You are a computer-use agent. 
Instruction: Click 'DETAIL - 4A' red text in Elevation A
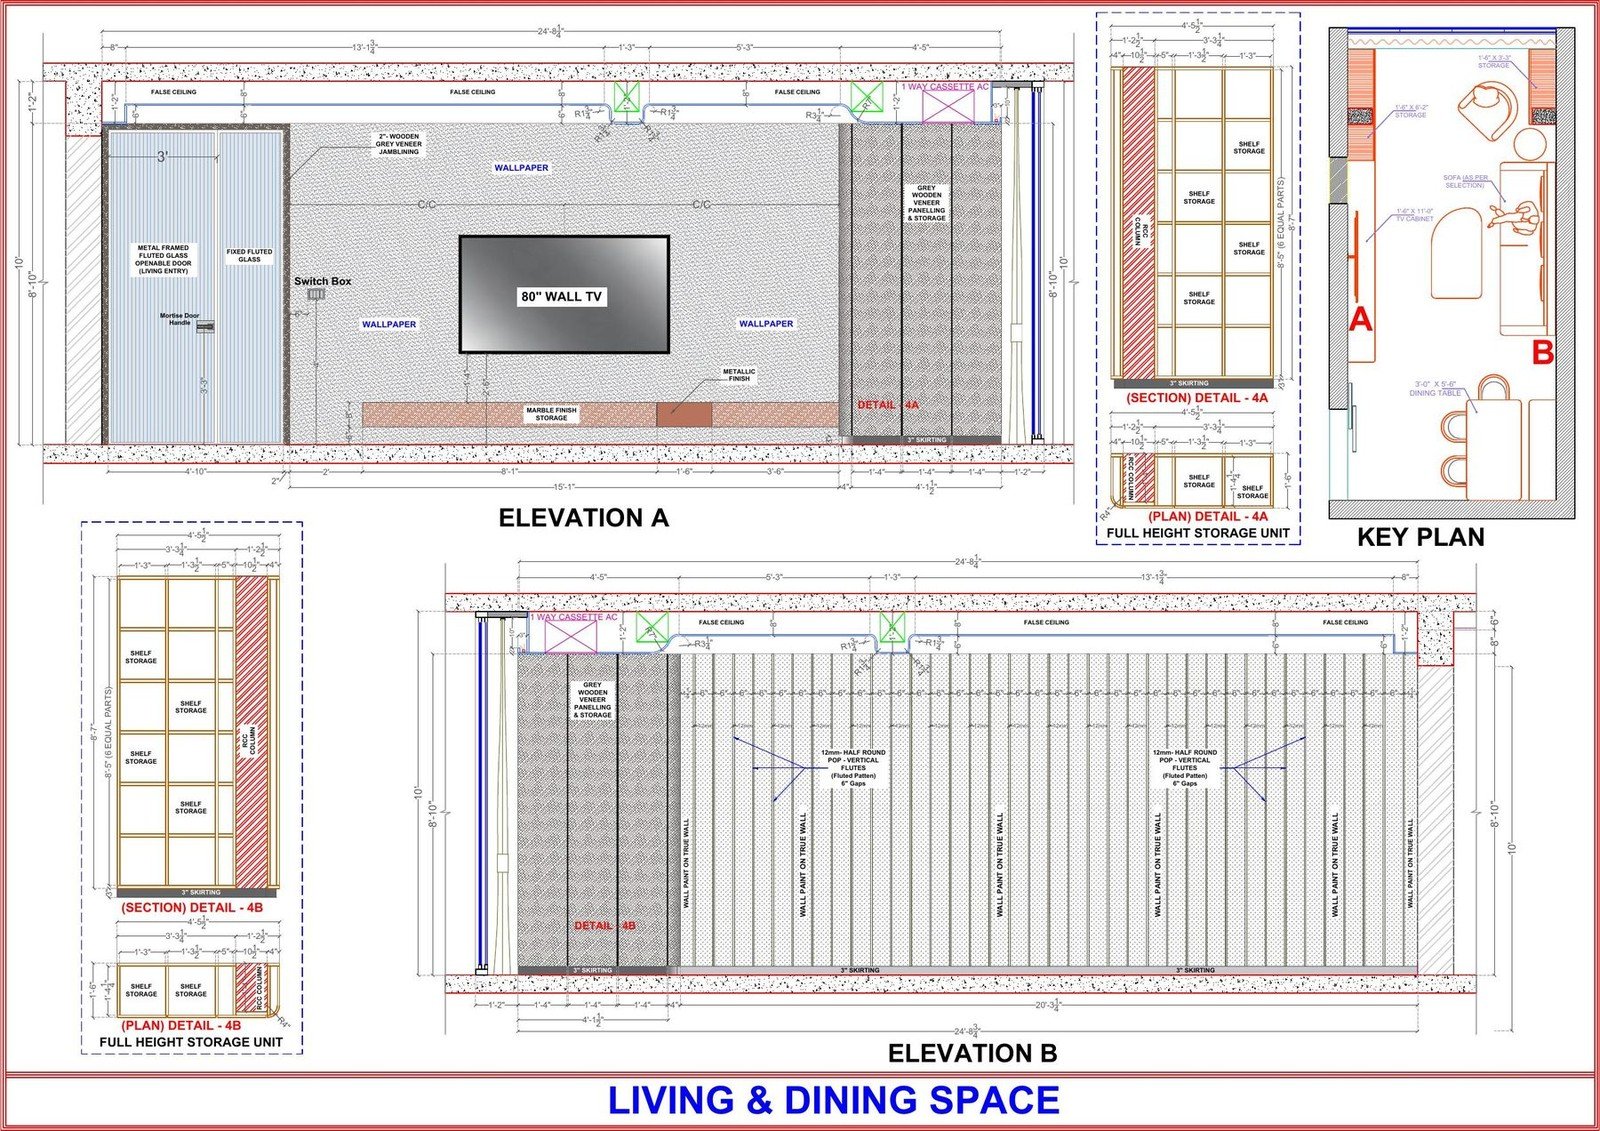(888, 405)
